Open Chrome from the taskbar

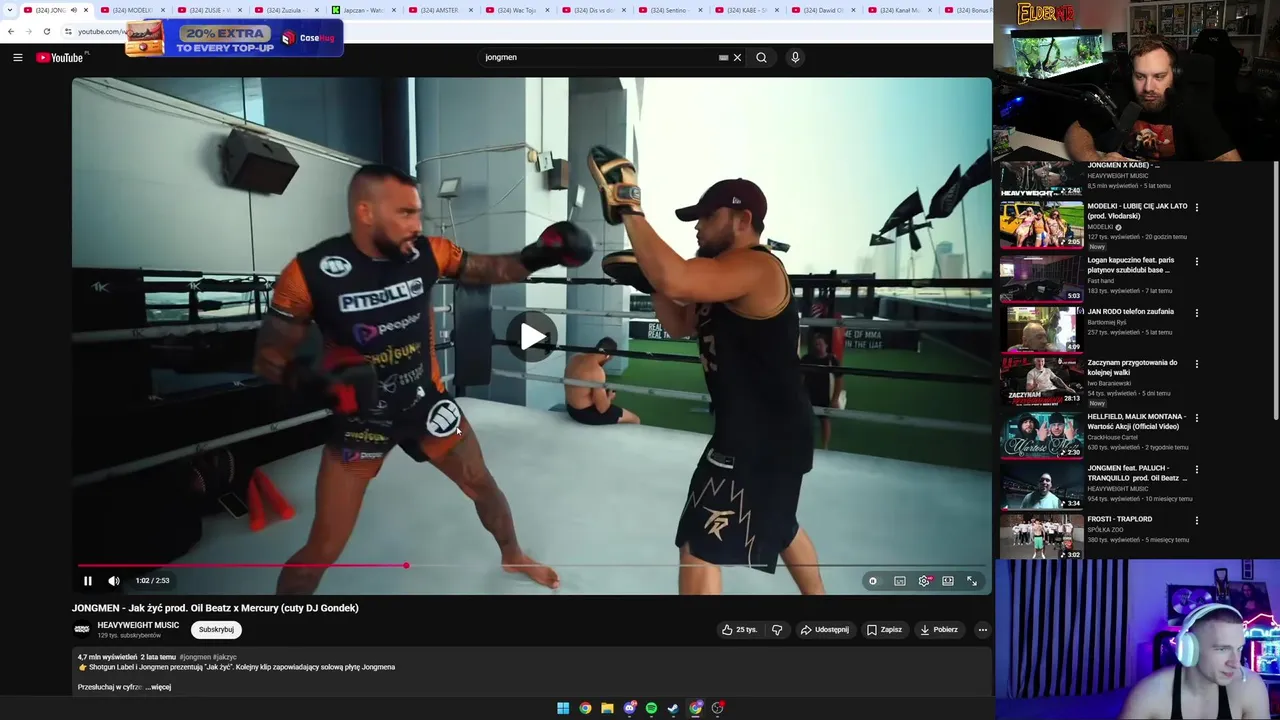coord(585,708)
